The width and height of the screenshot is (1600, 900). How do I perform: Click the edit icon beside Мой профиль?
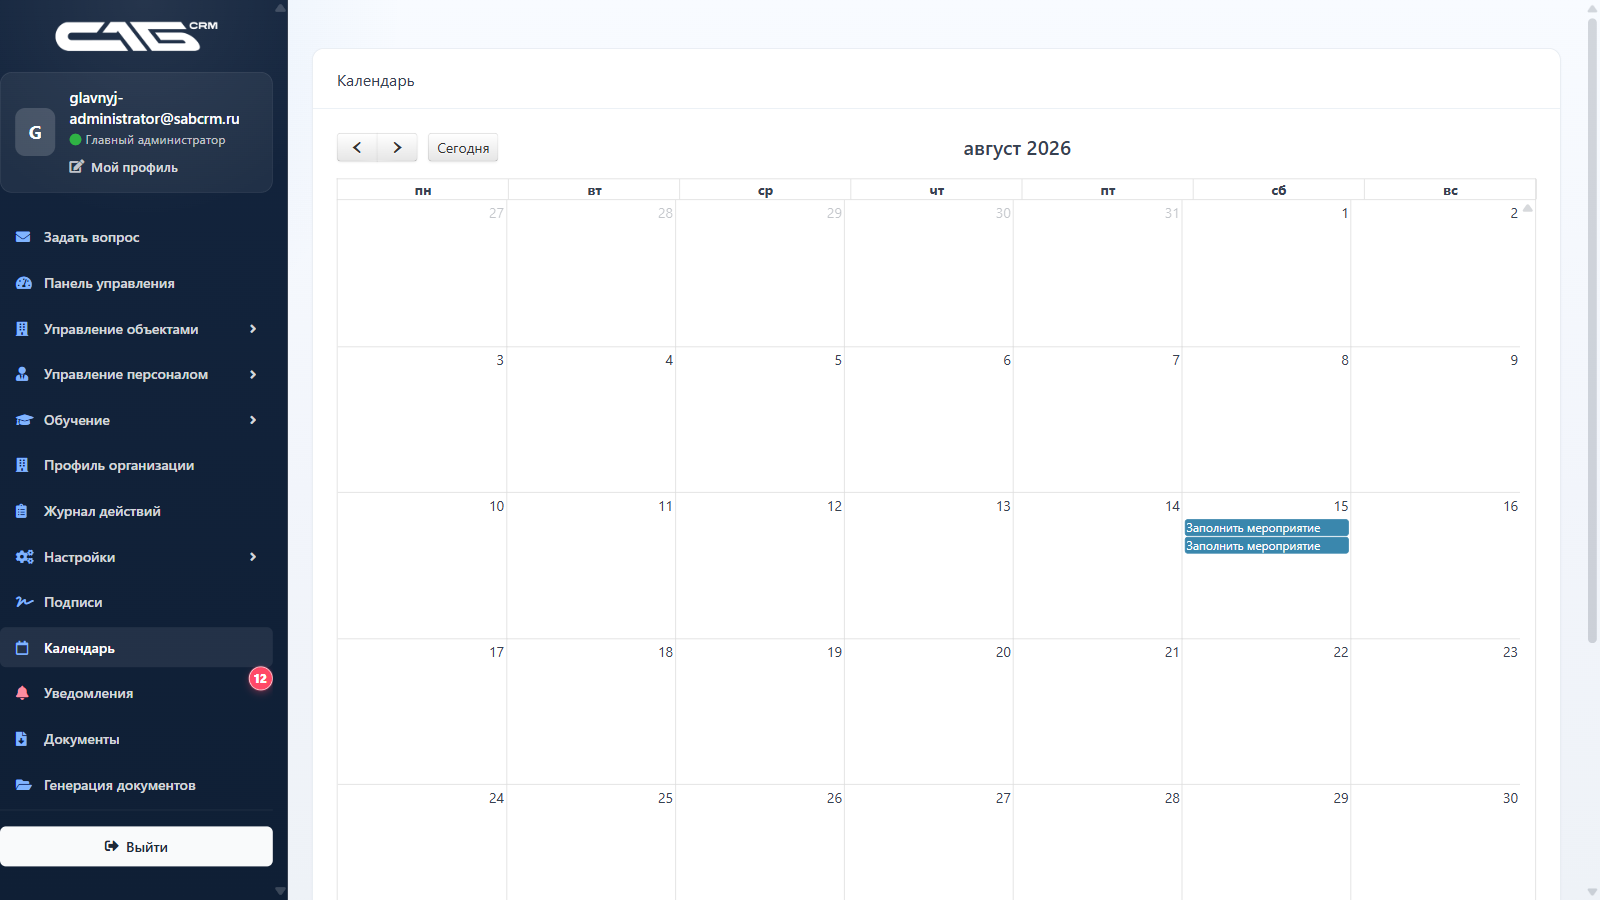(76, 167)
